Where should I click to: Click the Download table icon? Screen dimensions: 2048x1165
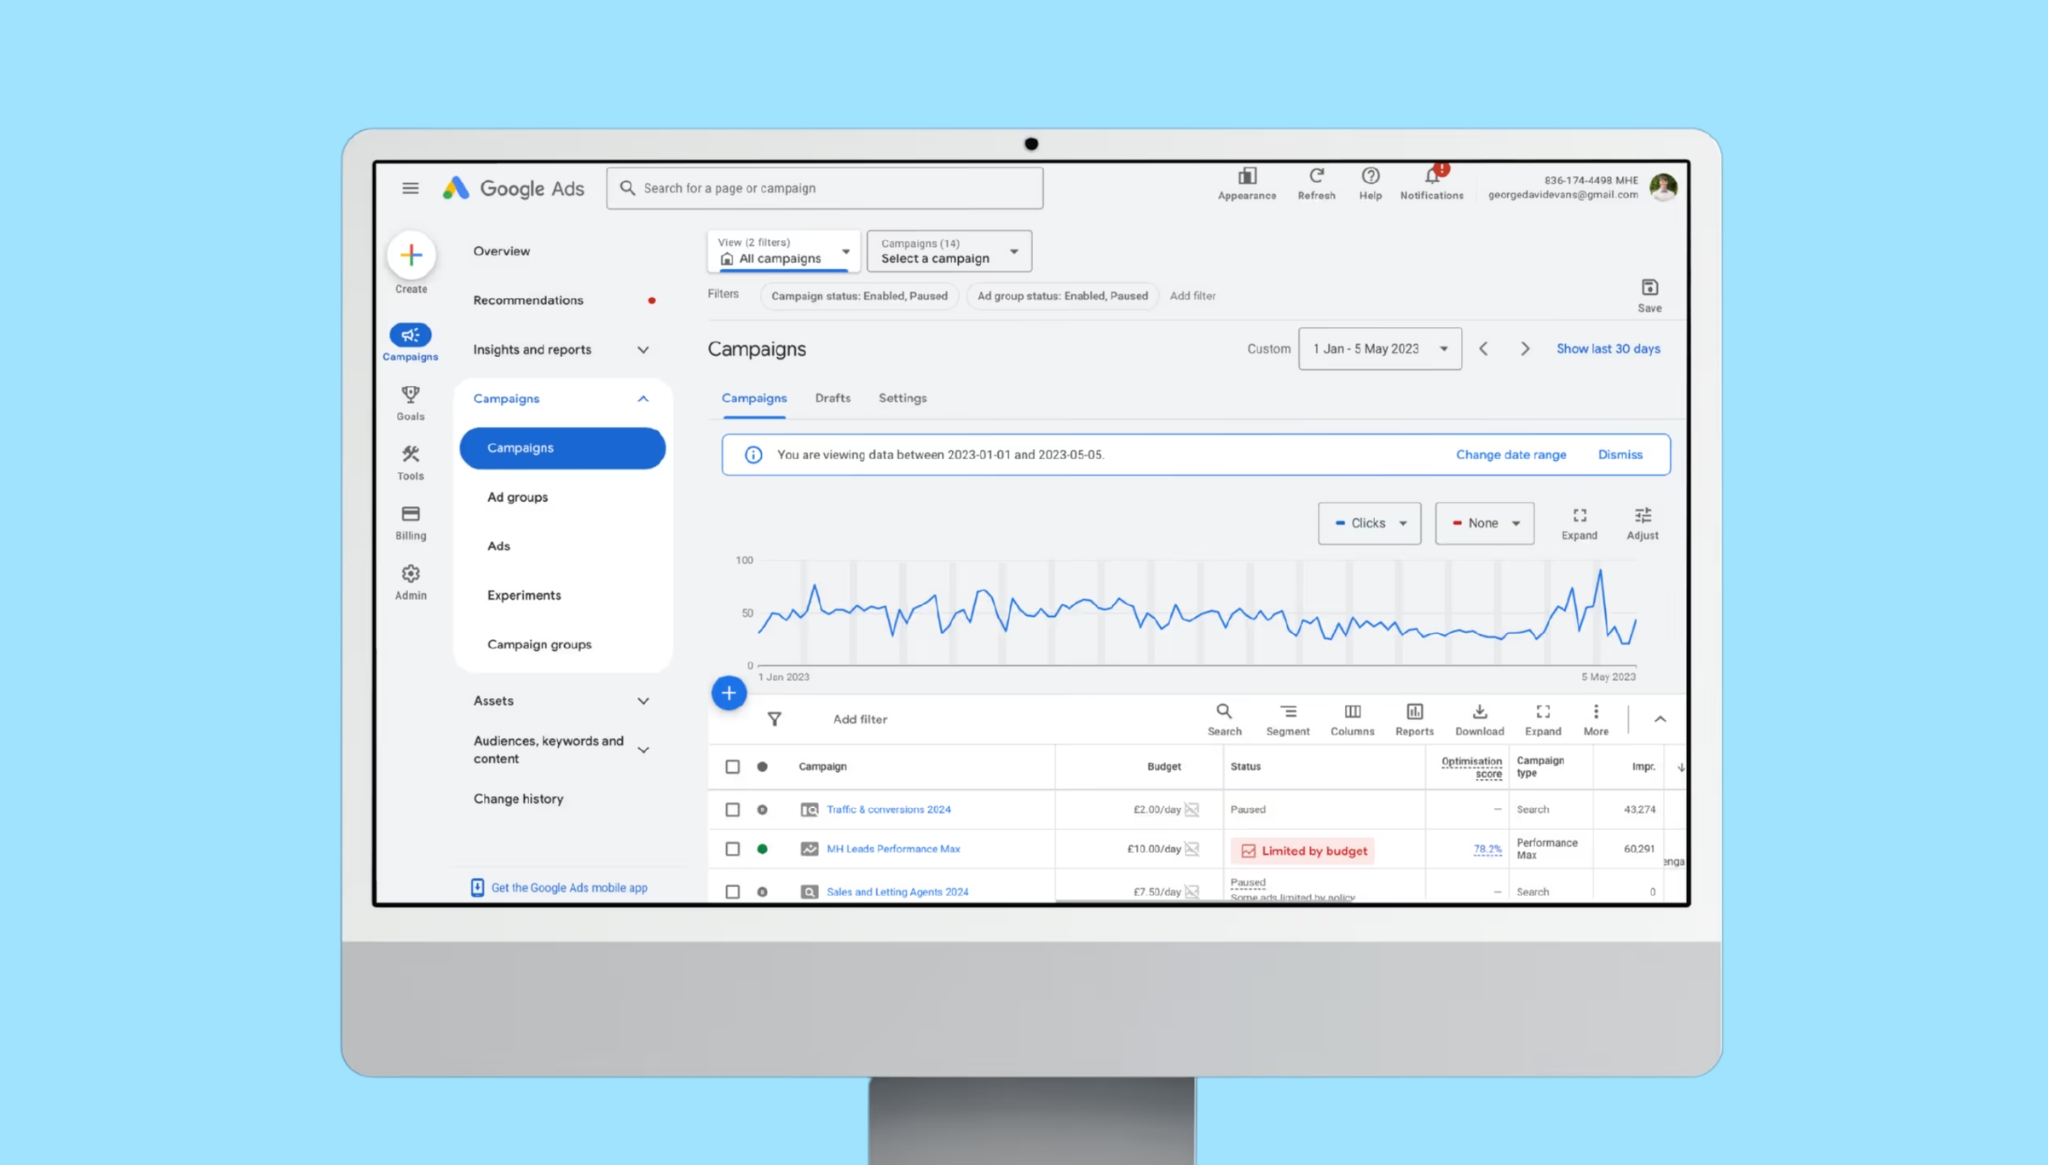coord(1479,713)
